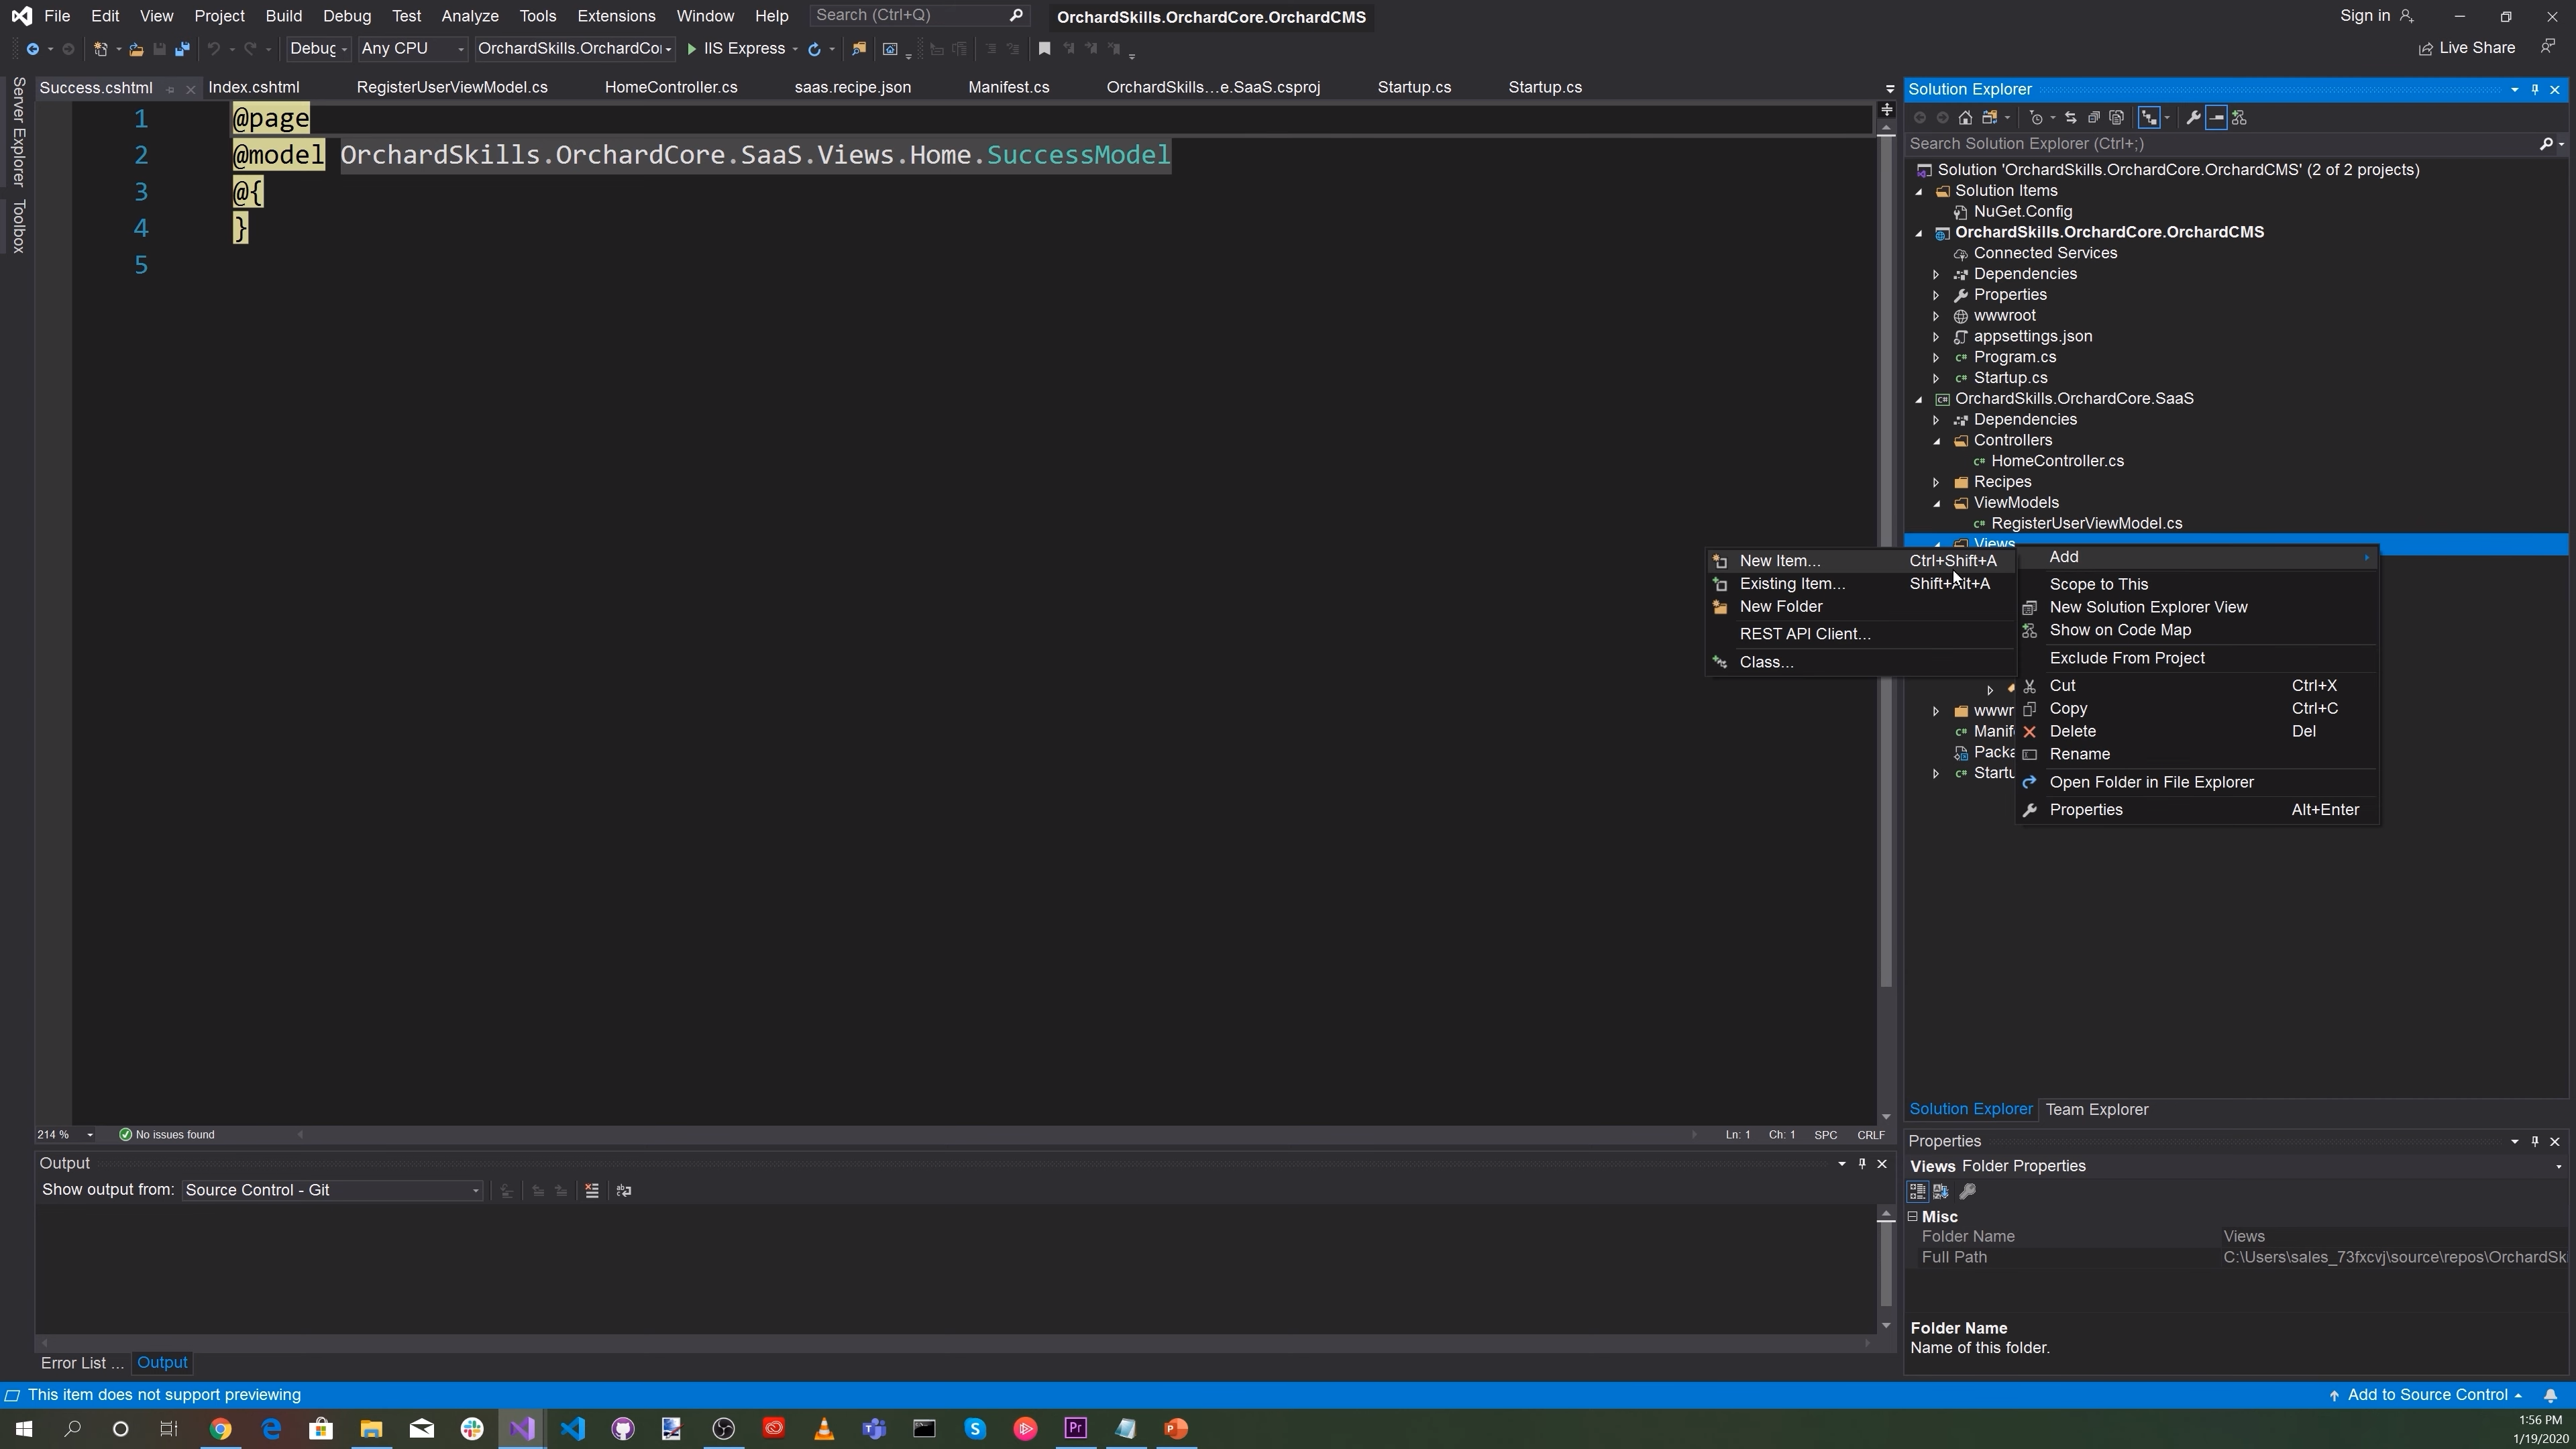The image size is (2576, 1449).
Task: Click the Switch Views icon in Solution Explorer
Action: click(x=1990, y=118)
